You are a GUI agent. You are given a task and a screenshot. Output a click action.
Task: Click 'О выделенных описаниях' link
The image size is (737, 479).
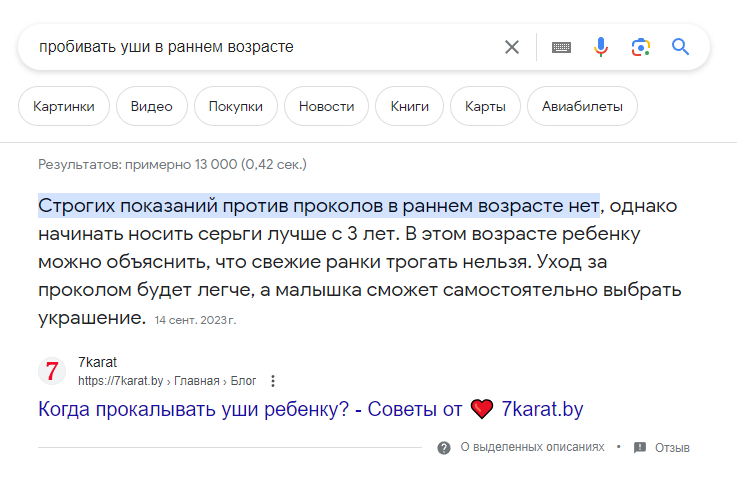point(532,448)
